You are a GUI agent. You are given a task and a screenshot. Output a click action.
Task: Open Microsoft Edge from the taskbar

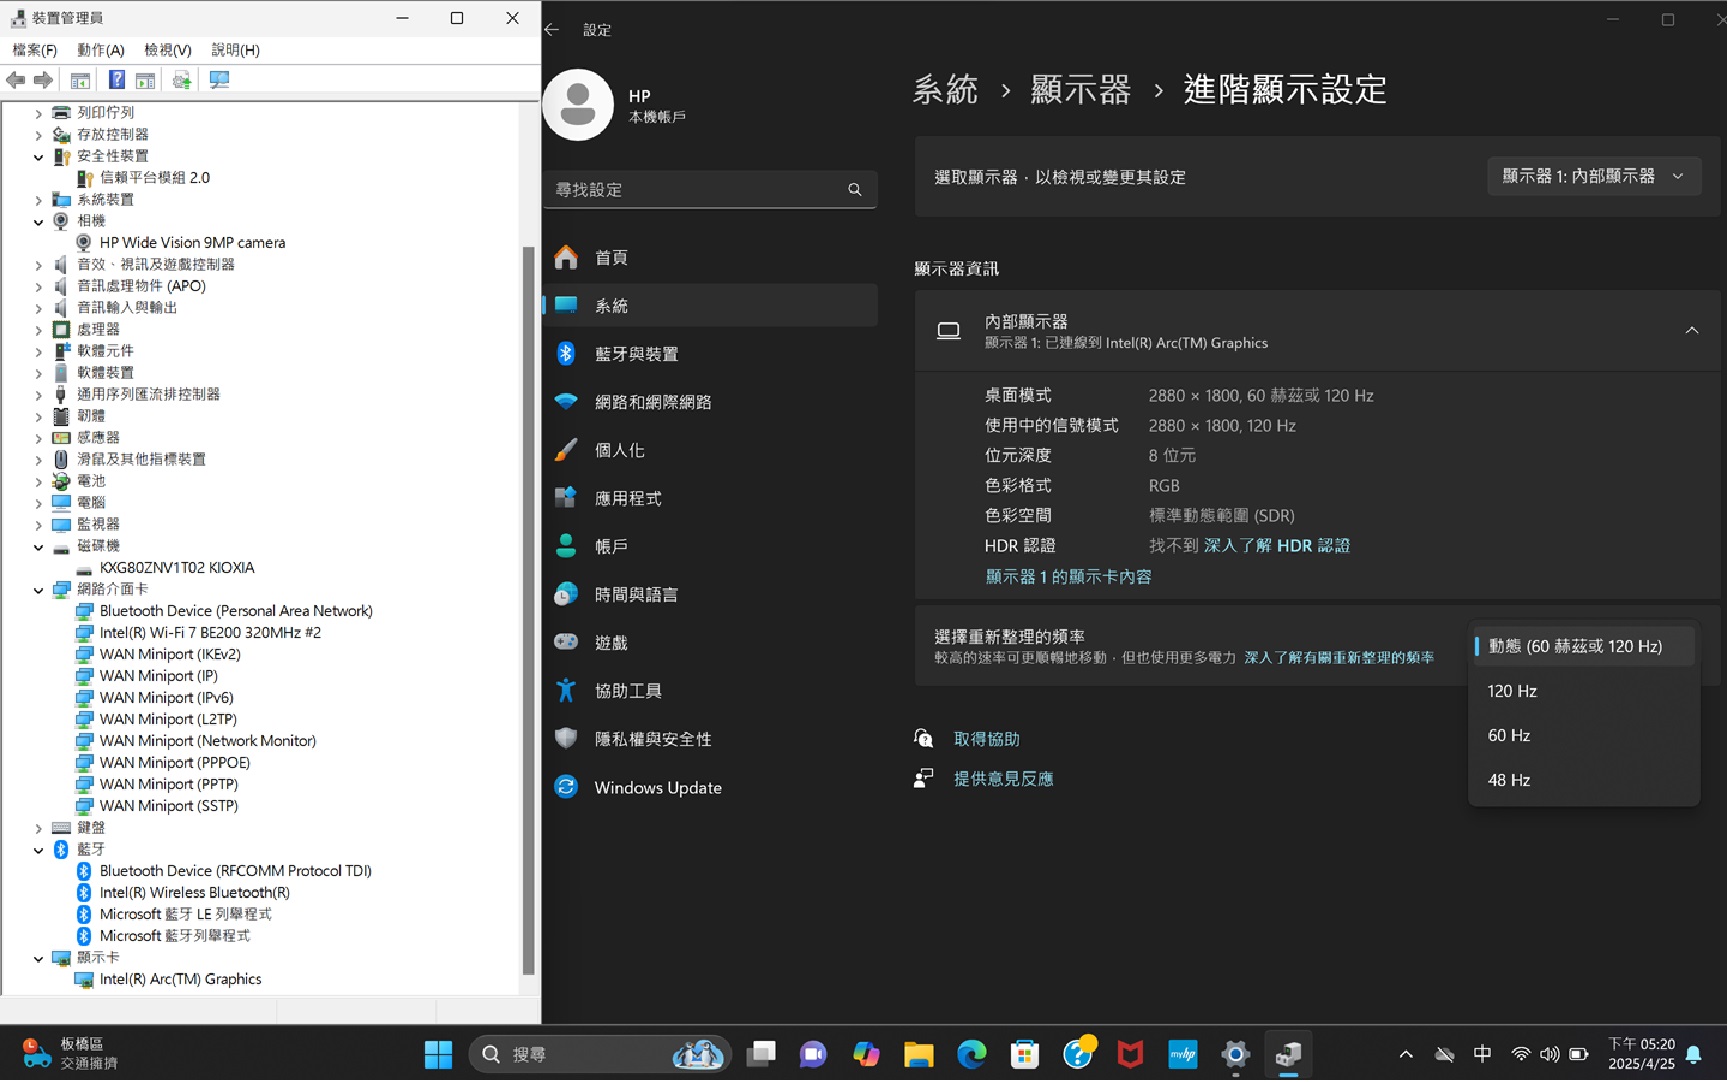tap(971, 1055)
